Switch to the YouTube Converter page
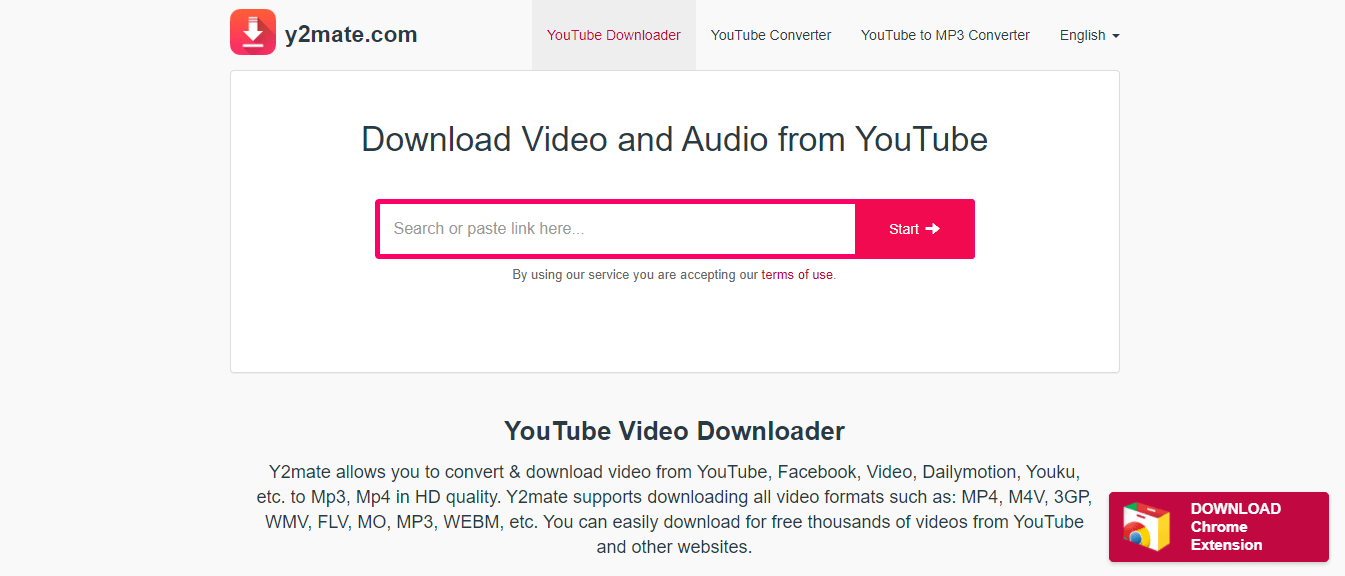The height and width of the screenshot is (576, 1345). tap(770, 35)
